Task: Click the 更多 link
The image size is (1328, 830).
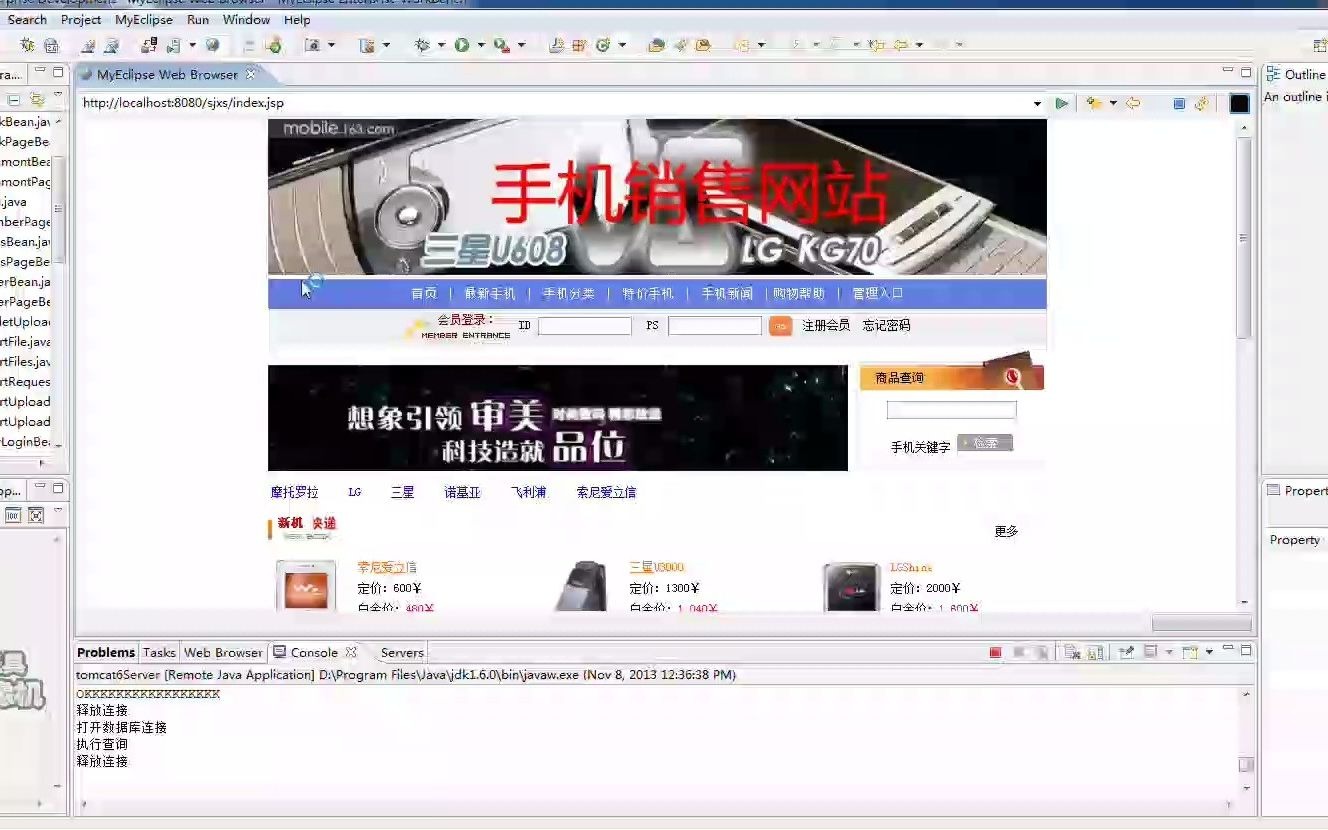Action: (x=1006, y=531)
